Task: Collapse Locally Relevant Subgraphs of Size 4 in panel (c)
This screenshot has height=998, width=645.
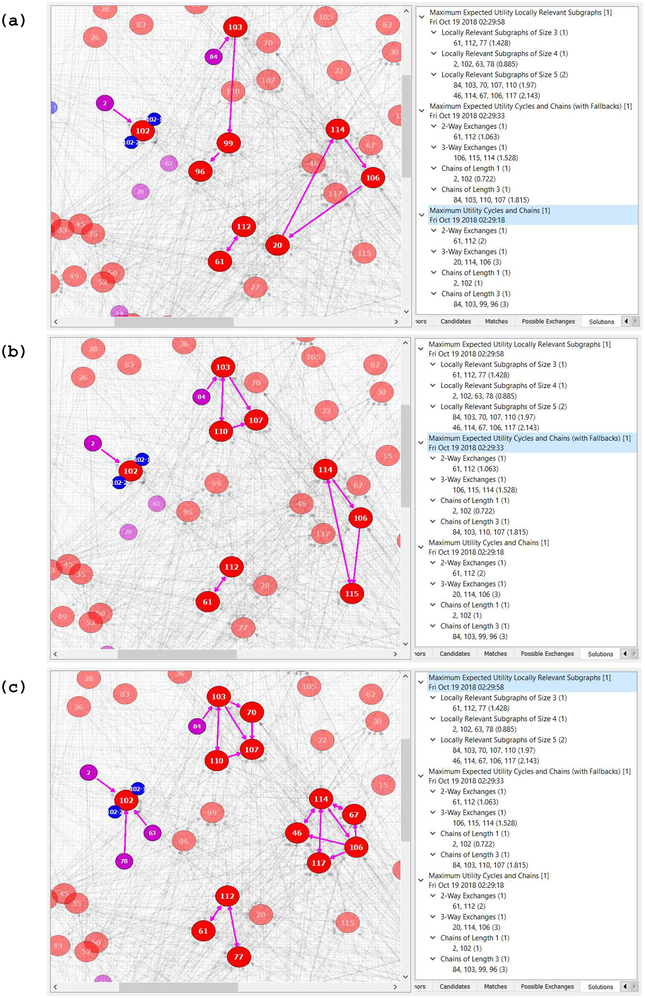Action: [432, 719]
